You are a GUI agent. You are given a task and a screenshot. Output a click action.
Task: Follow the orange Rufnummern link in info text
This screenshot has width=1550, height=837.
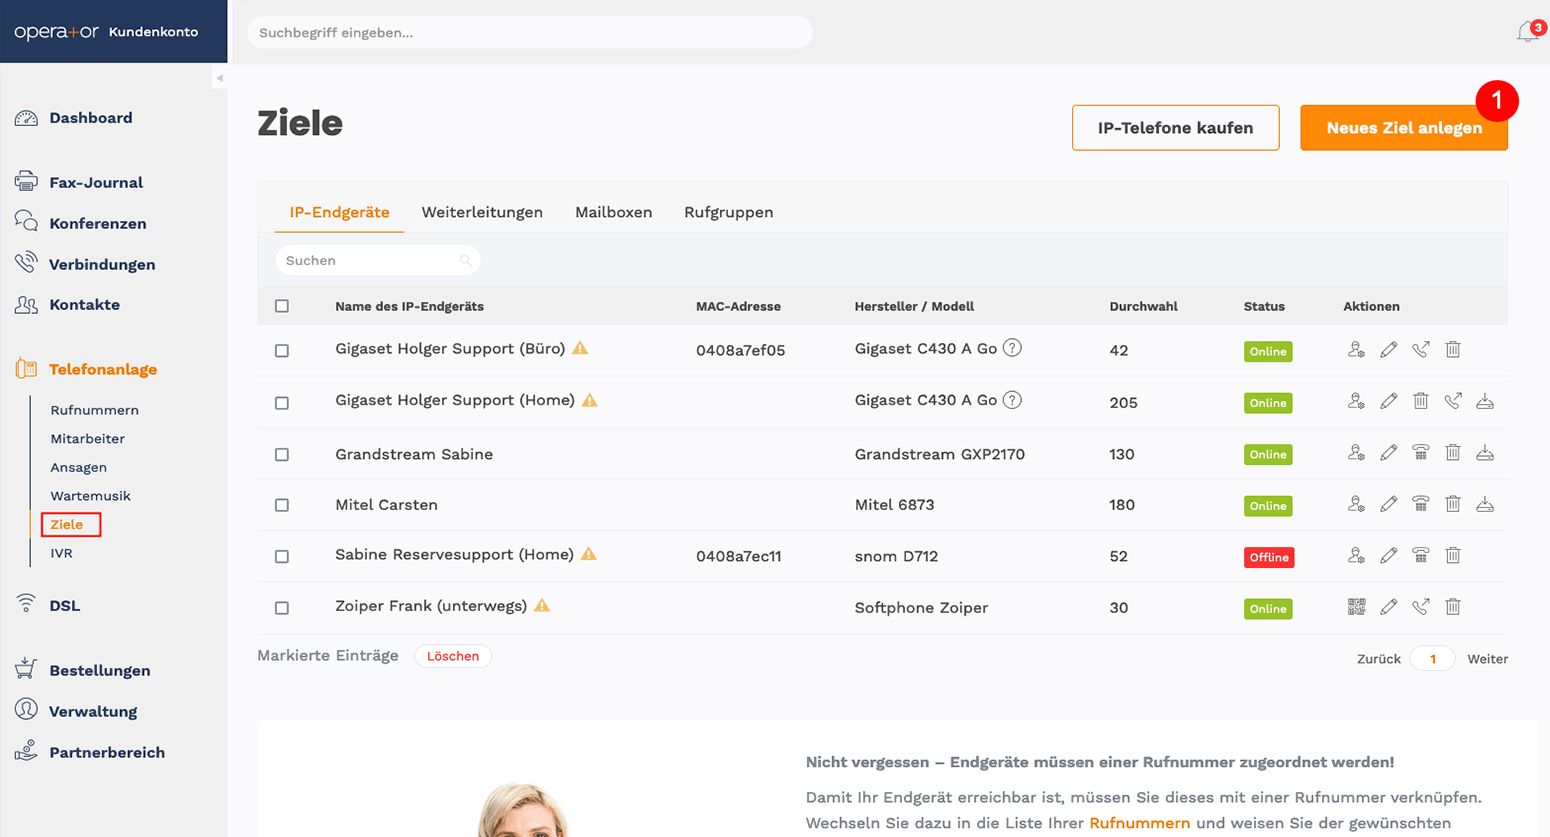point(1139,823)
